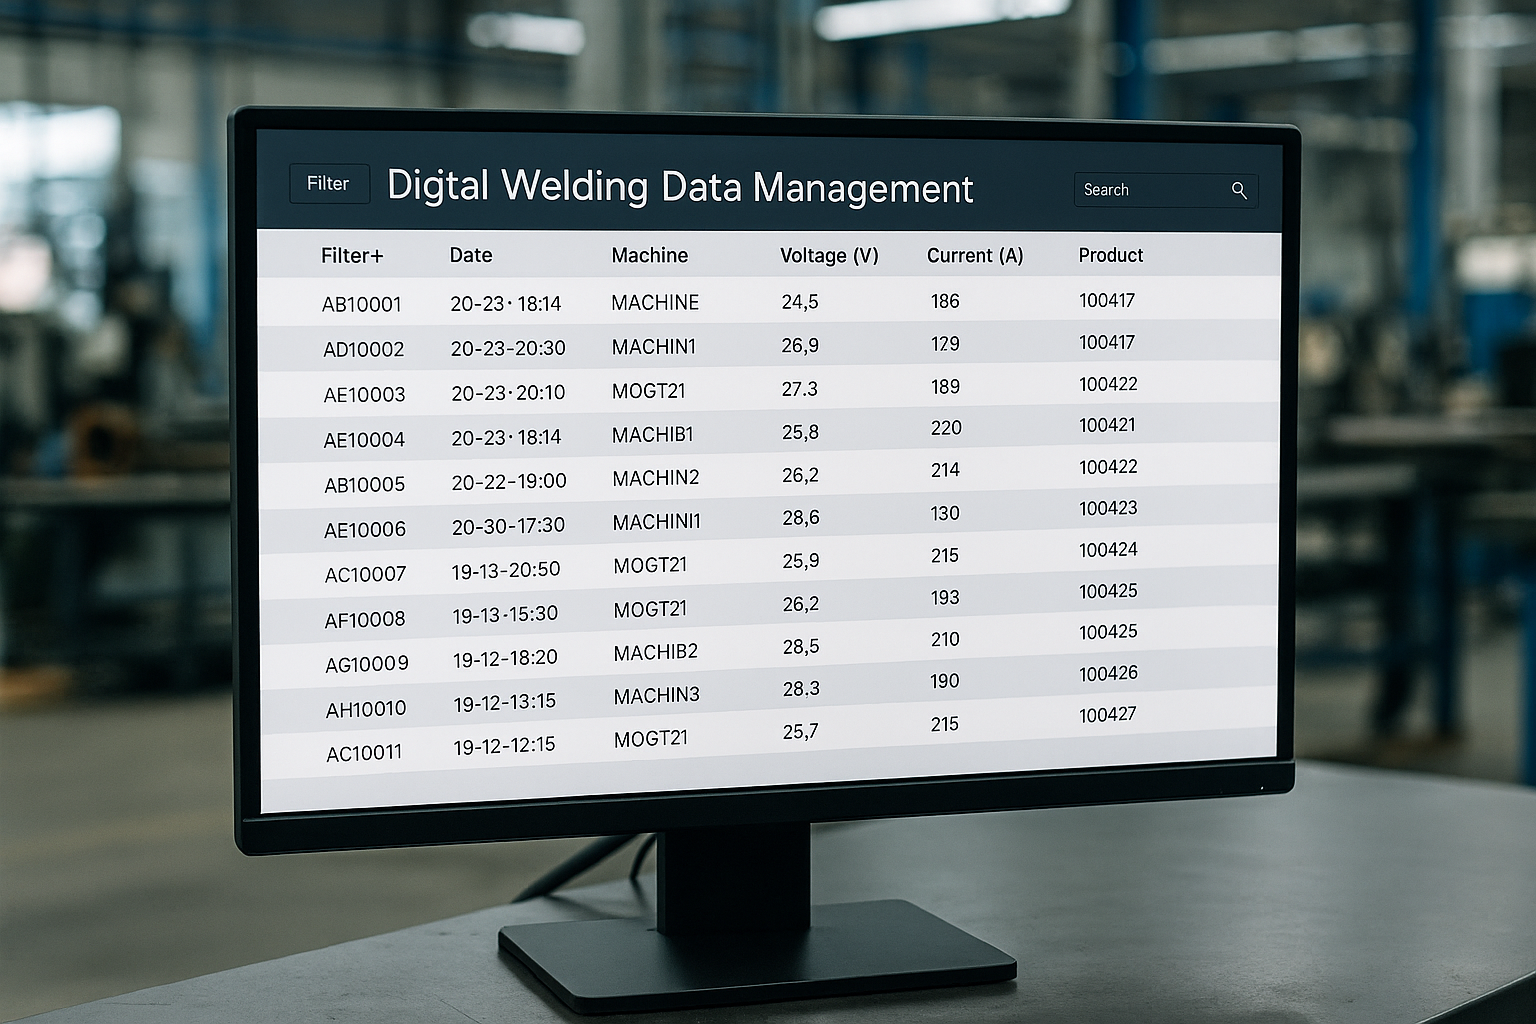
Task: Click the magnifying glass search icon
Action: coord(1239,190)
